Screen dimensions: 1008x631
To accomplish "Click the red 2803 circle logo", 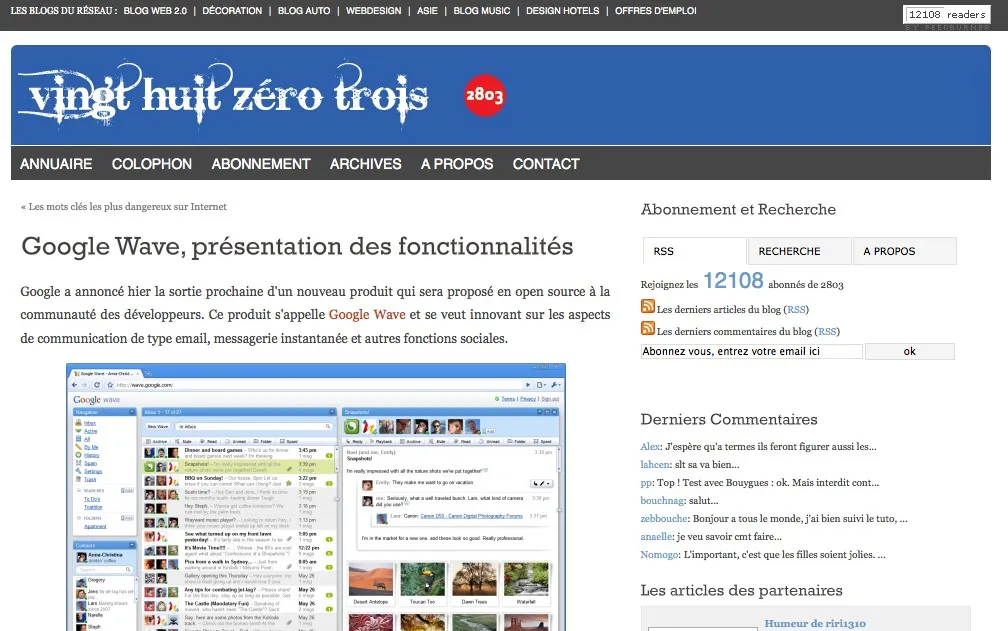I will (x=485, y=95).
